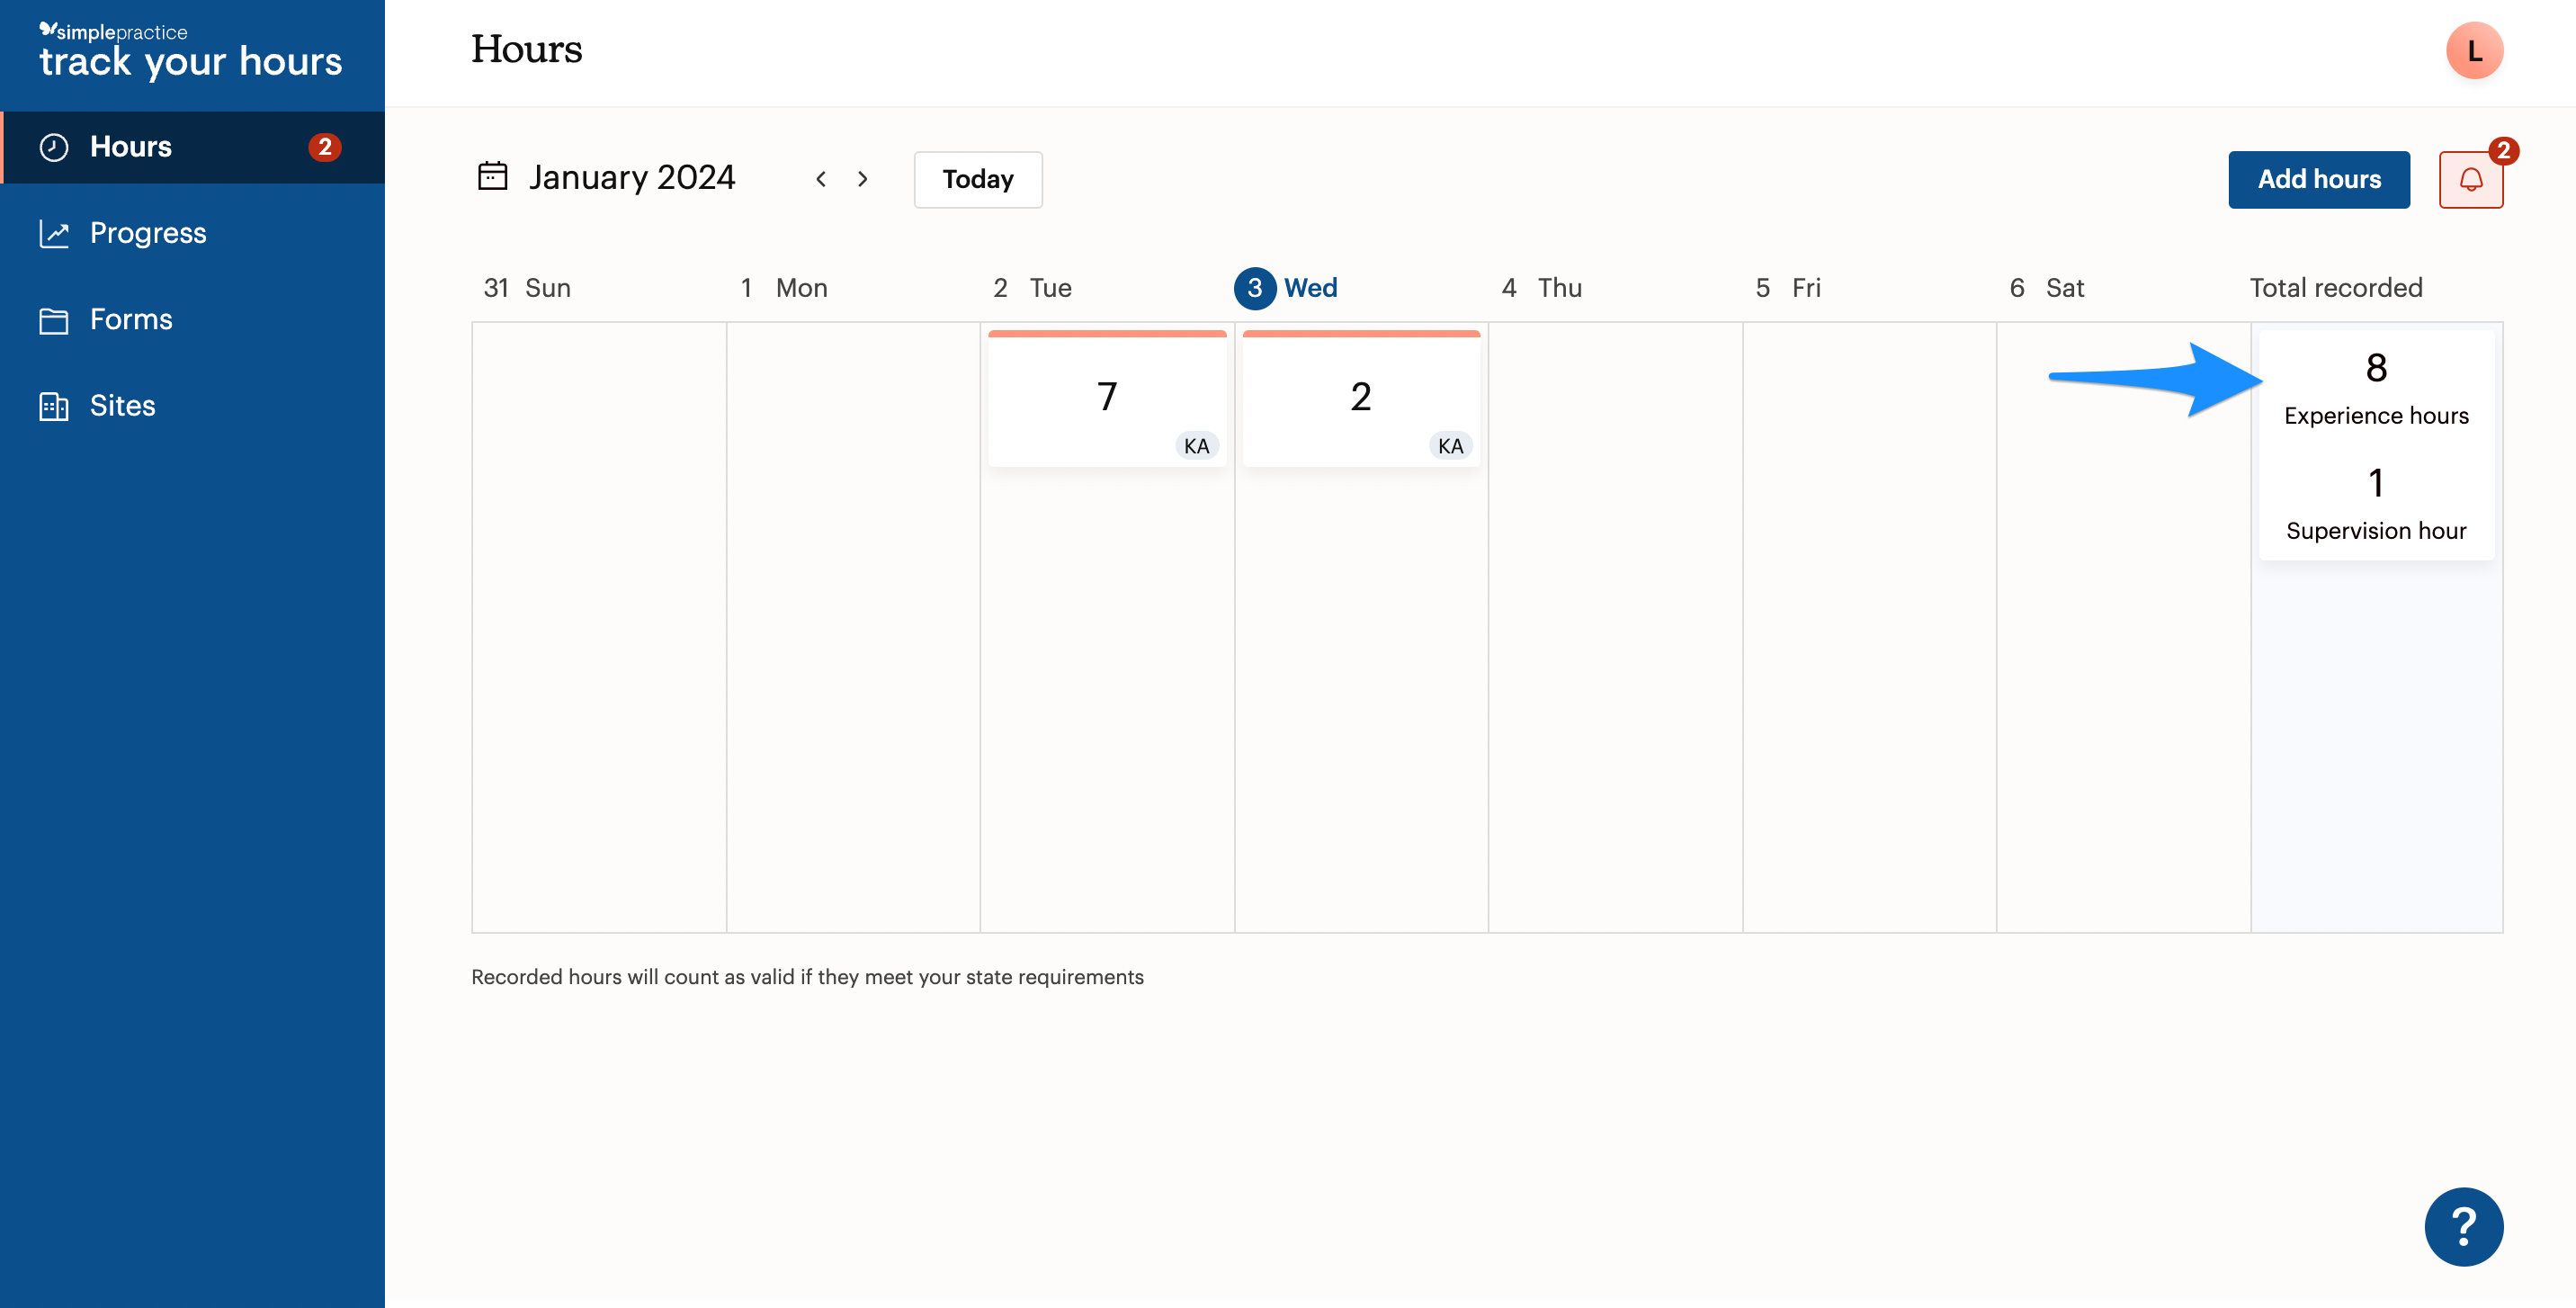Click the January 2024 month label
The image size is (2576, 1308).
[632, 178]
